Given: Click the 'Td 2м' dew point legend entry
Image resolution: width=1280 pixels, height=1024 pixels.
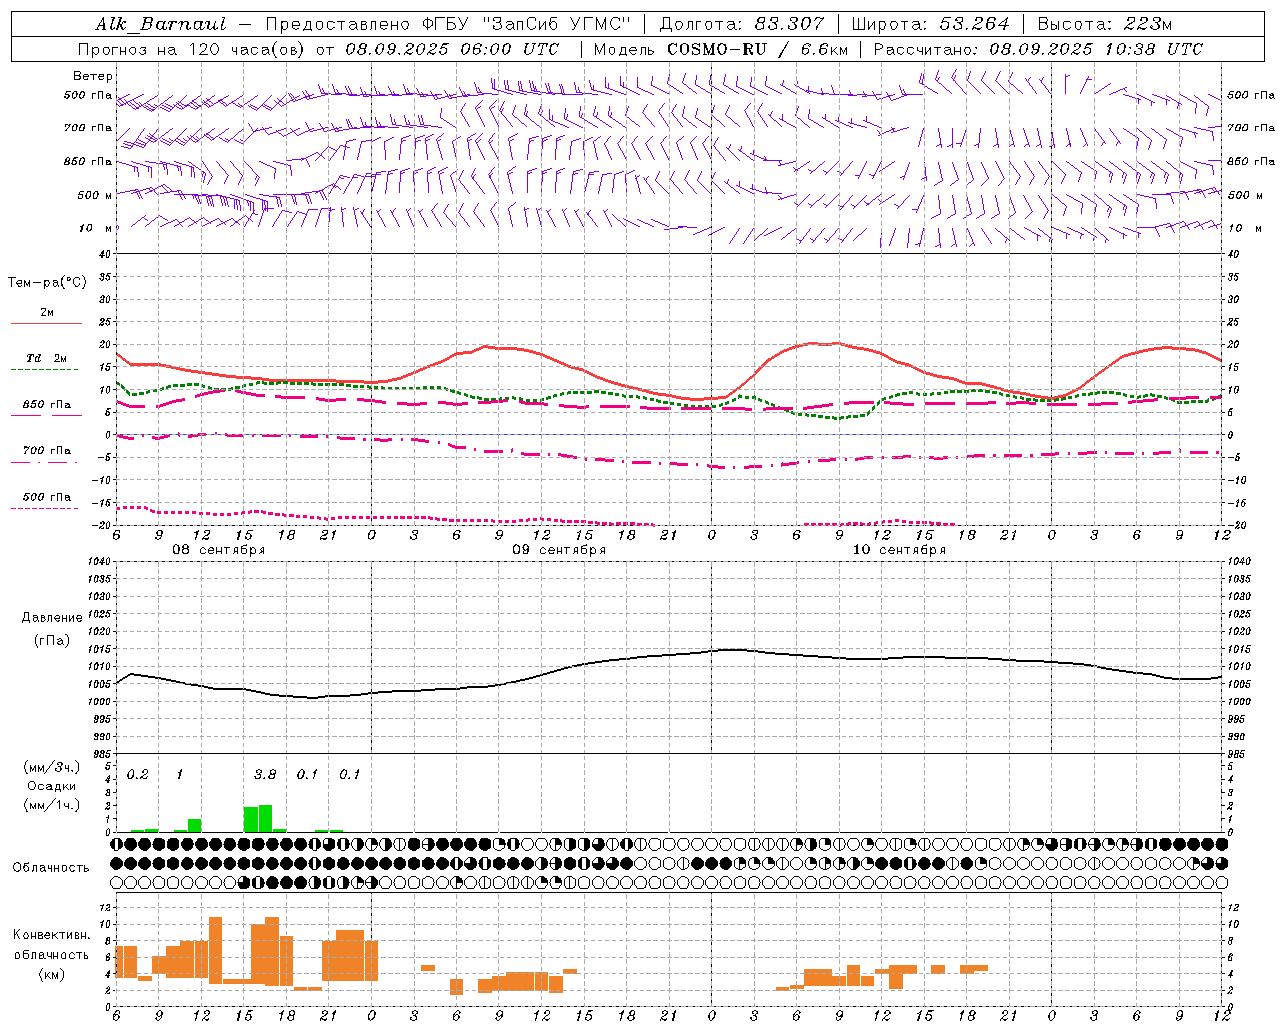Looking at the screenshot, I should [x=47, y=358].
